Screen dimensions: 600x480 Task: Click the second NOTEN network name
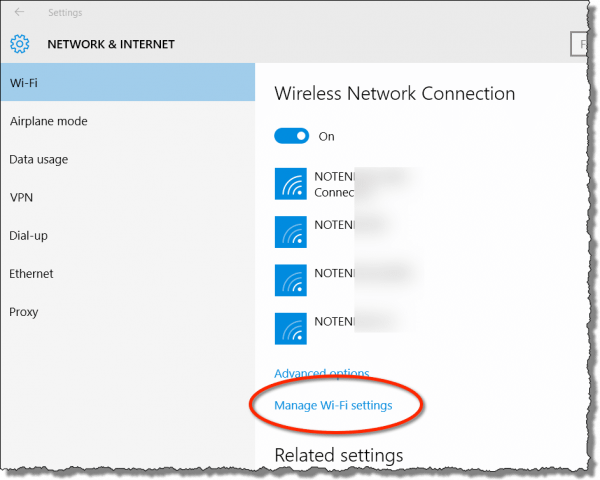pyautogui.click(x=335, y=225)
